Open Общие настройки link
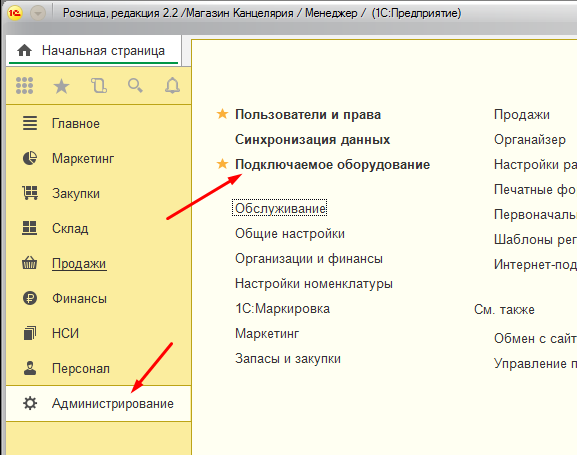 (290, 233)
